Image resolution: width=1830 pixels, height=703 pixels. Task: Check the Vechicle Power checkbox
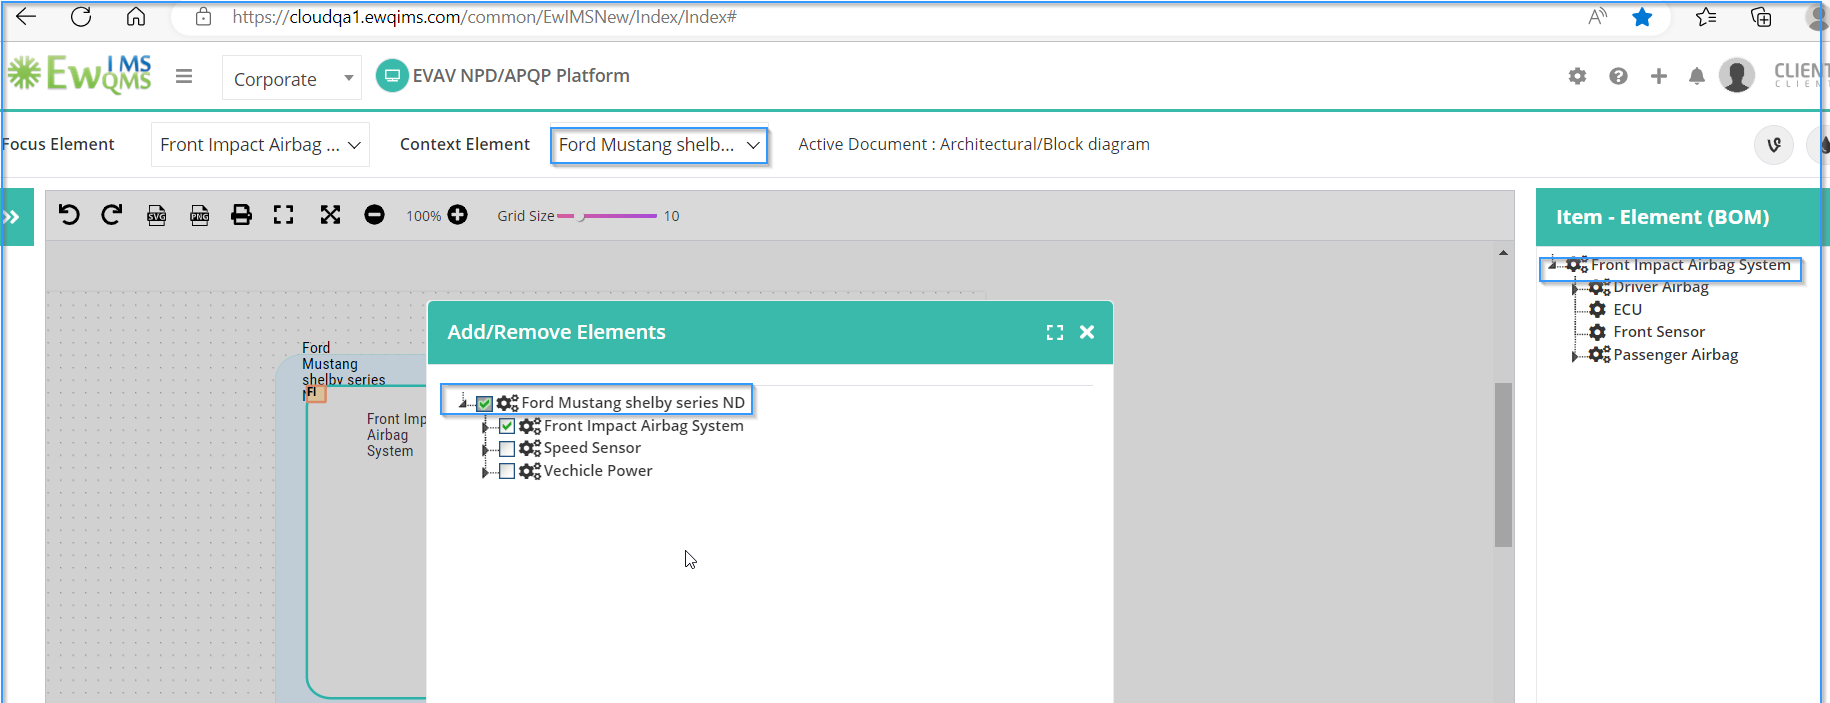point(507,471)
